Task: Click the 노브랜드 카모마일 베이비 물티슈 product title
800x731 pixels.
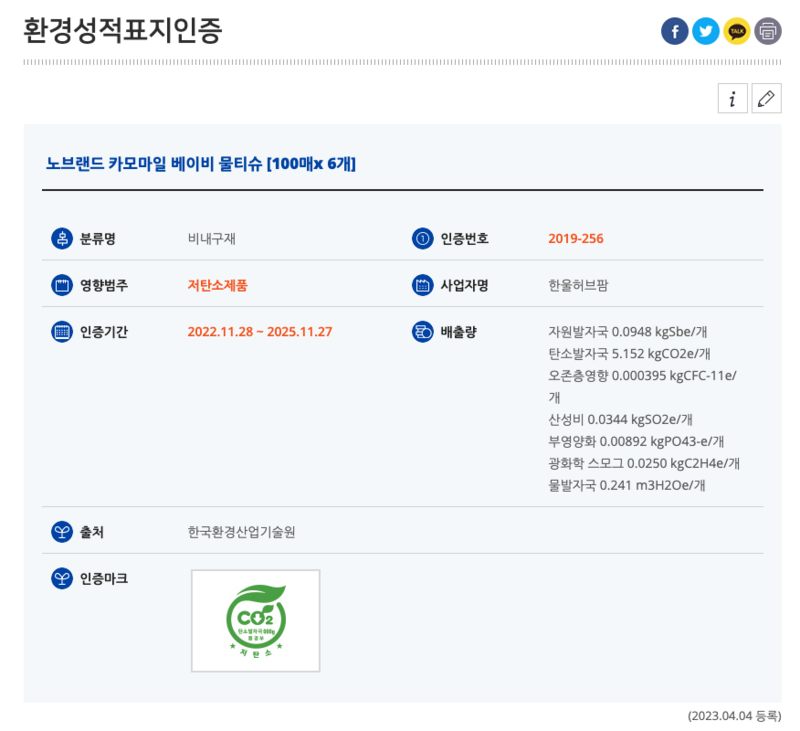Action: (201, 163)
